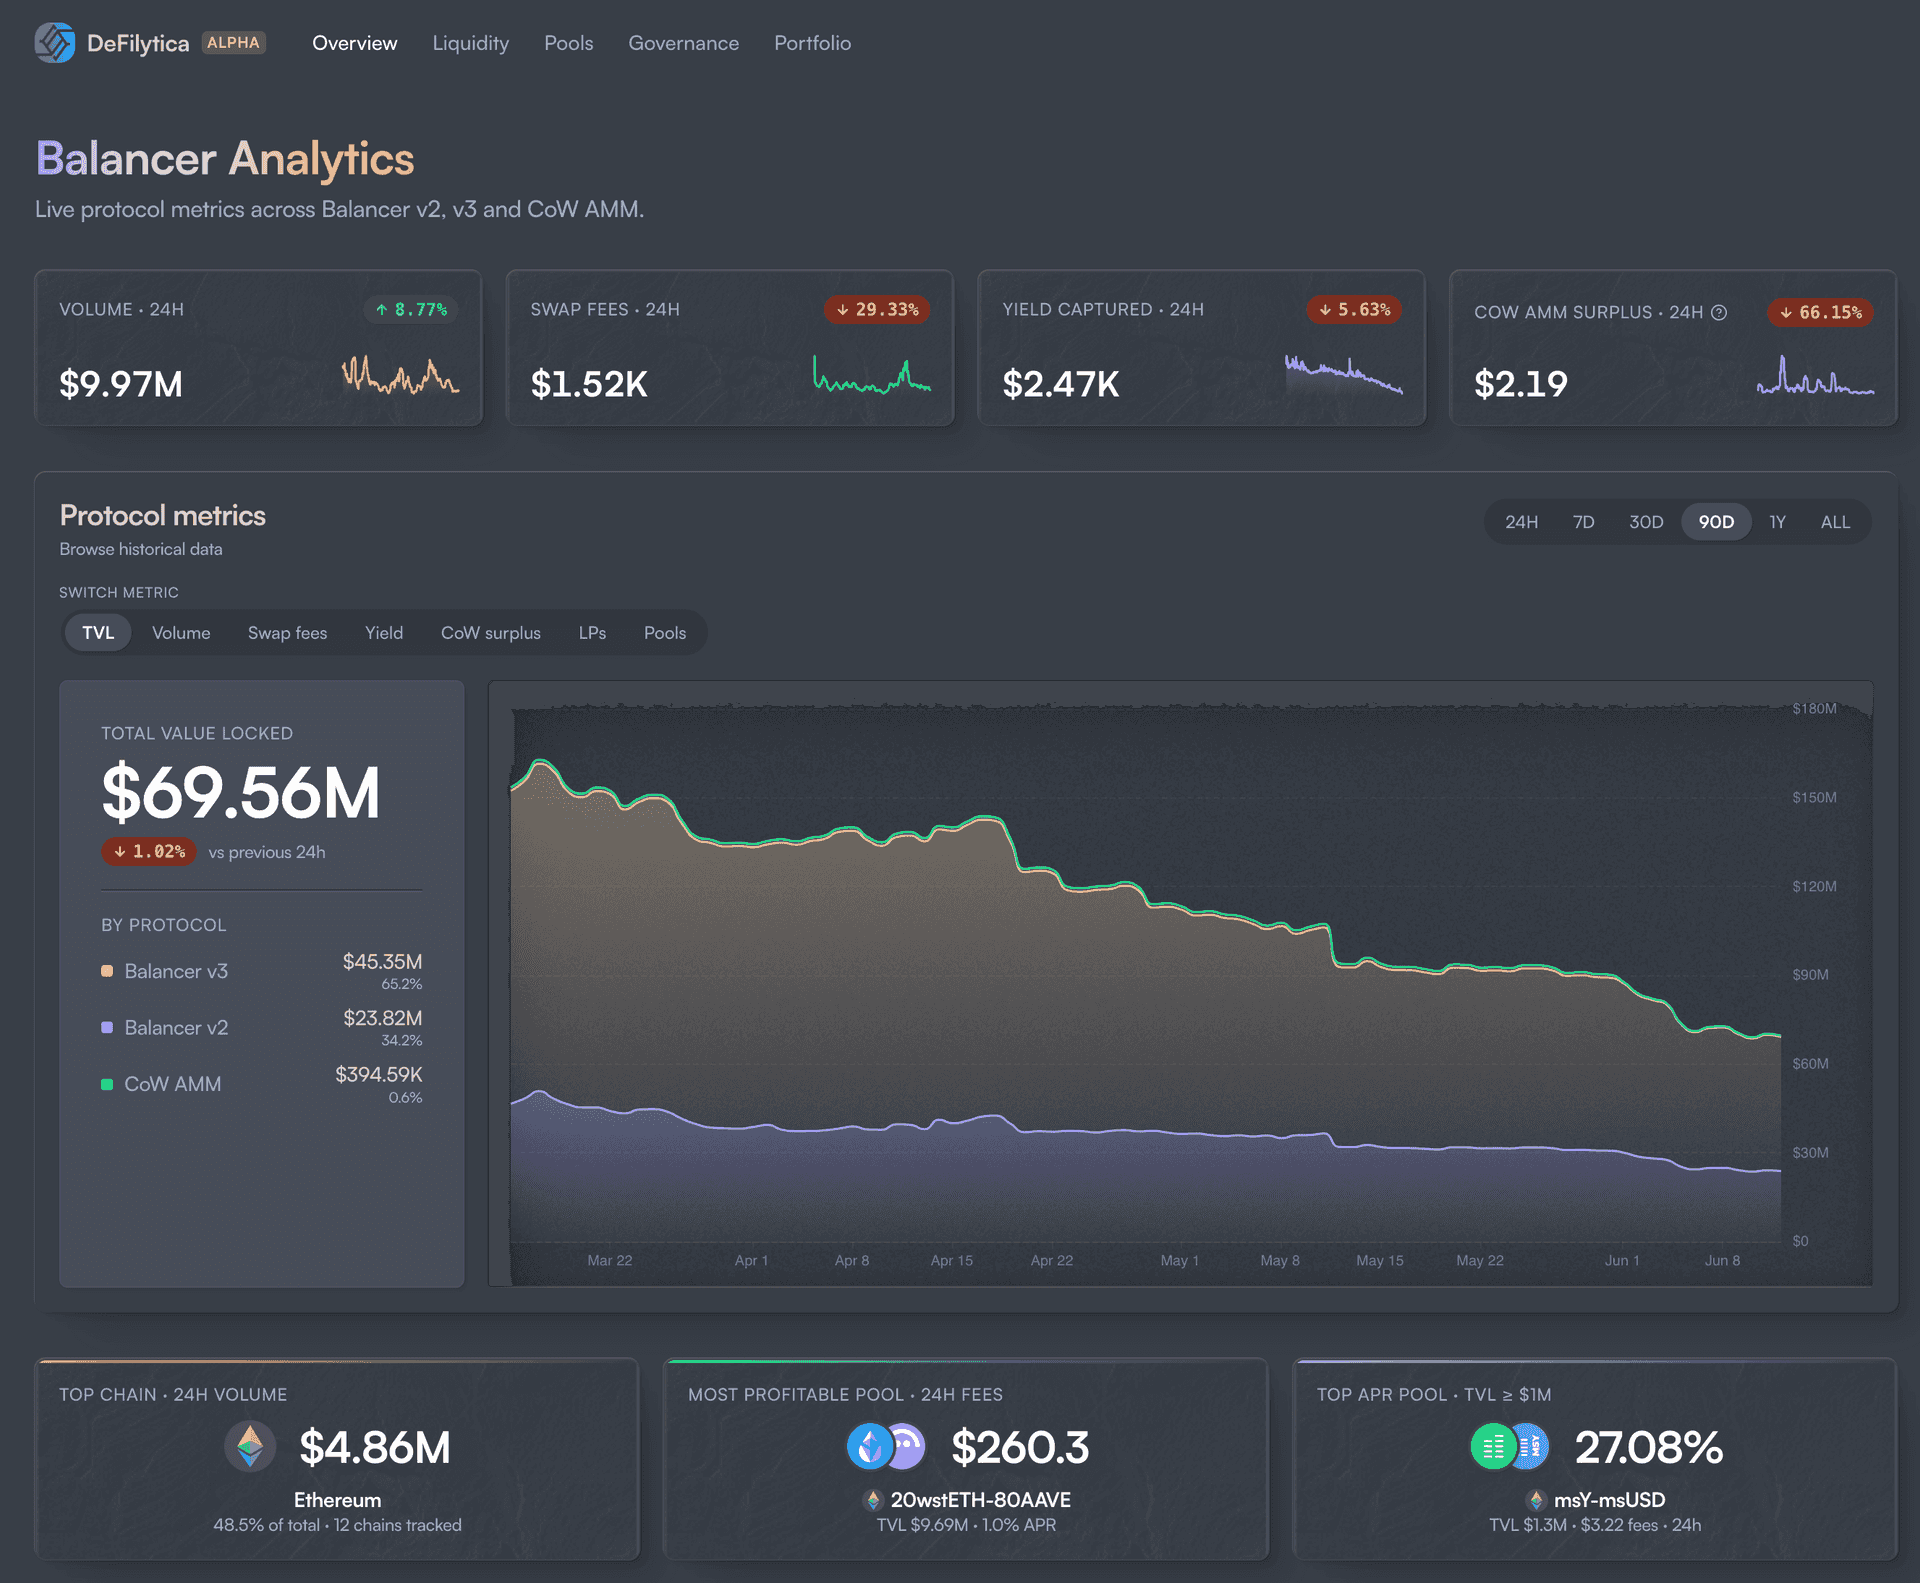Screen dimensions: 1920x1583
Task: Open the Volume 24H card value $9.97M
Action: [x=121, y=384]
